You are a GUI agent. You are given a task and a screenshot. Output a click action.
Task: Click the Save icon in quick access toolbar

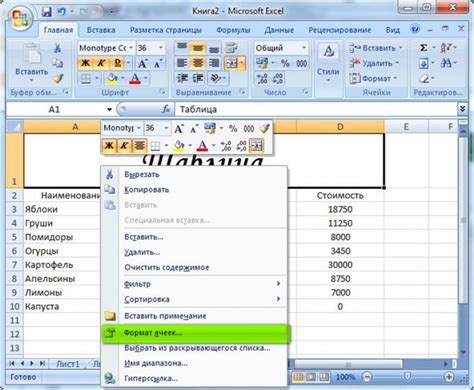point(46,12)
